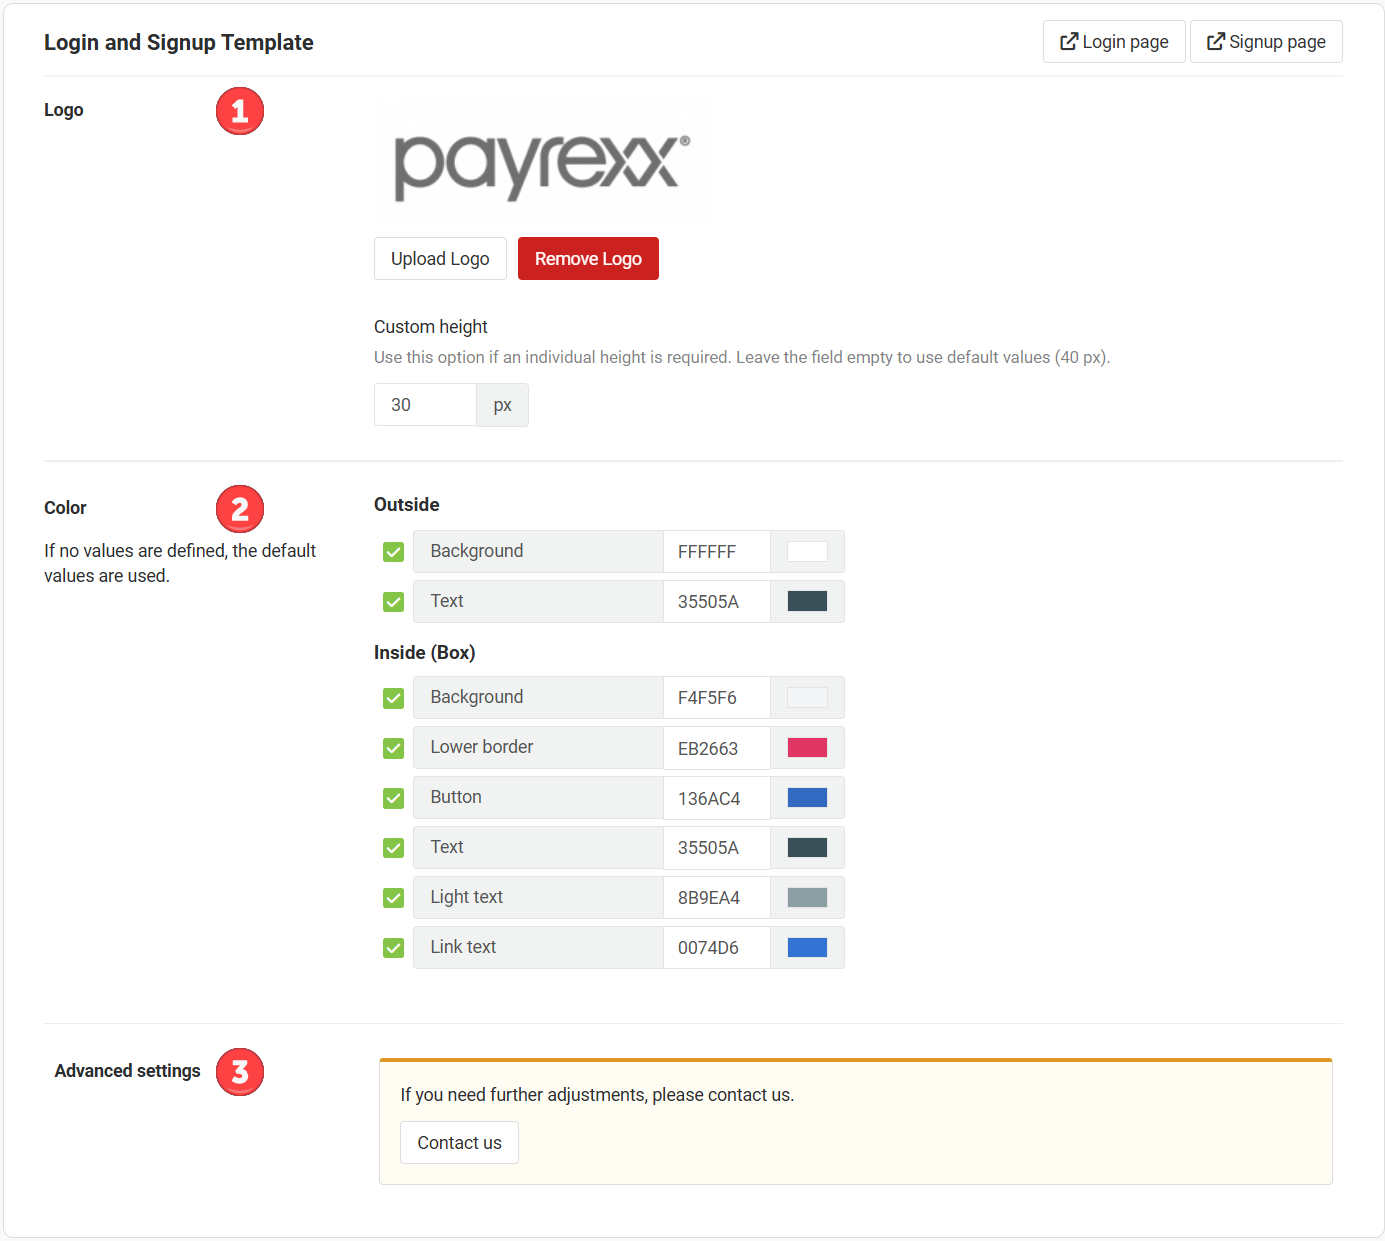Edit the FFFFFF hex value field
Screen dimensions: 1385x1241
(x=717, y=552)
